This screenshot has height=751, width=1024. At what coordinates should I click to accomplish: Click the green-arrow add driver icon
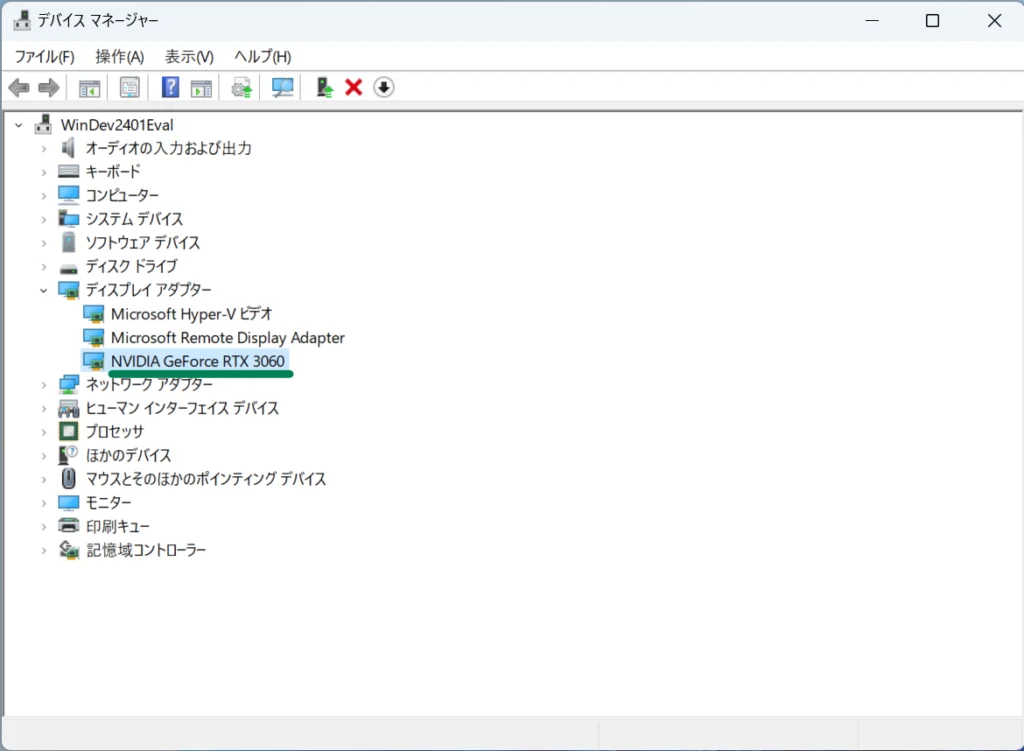pyautogui.click(x=325, y=88)
